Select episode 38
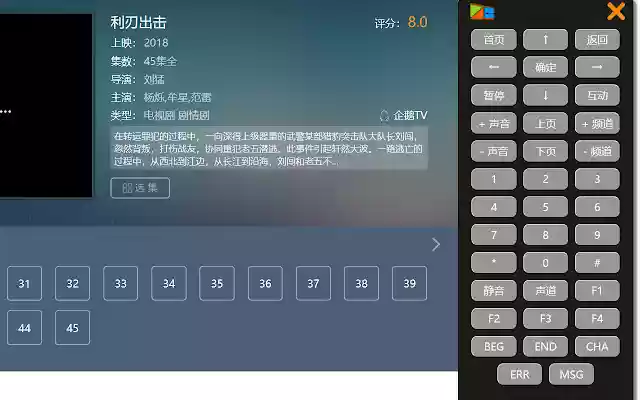The image size is (640, 400). [x=362, y=284]
